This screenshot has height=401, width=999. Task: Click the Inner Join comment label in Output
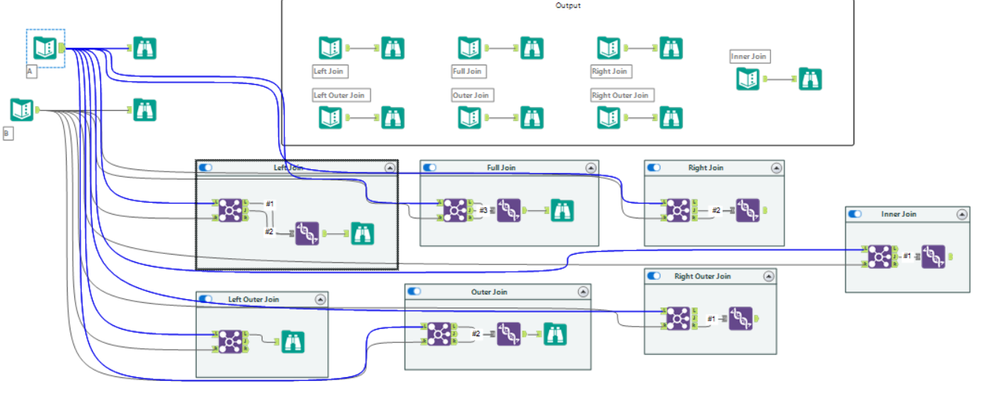[x=751, y=56]
